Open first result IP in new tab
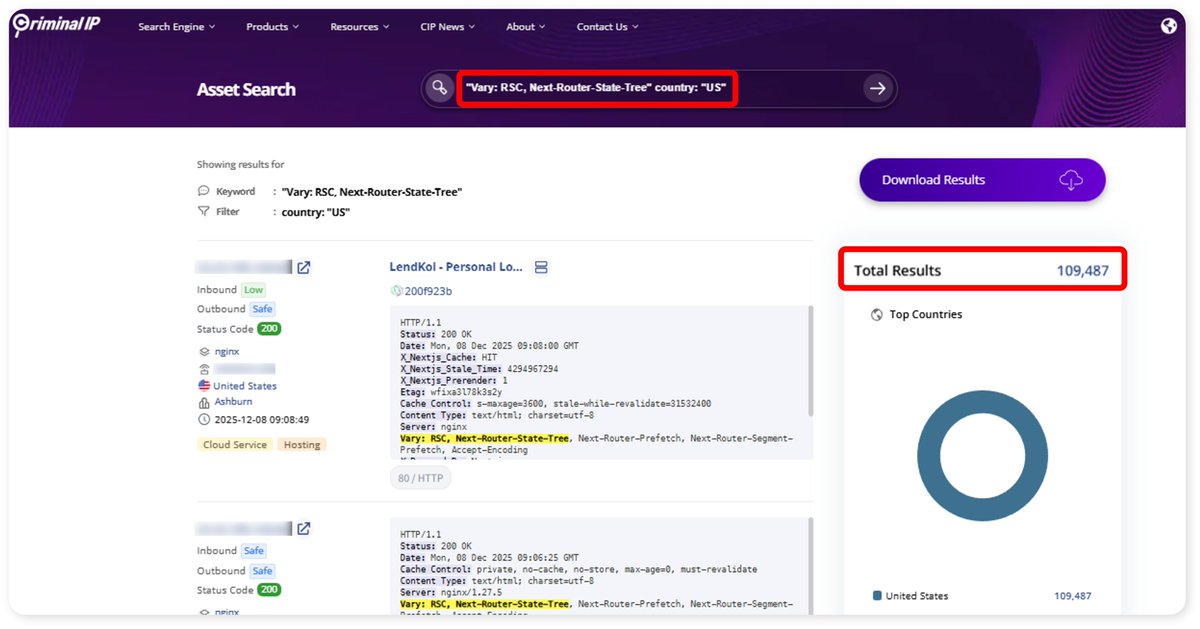 304,267
